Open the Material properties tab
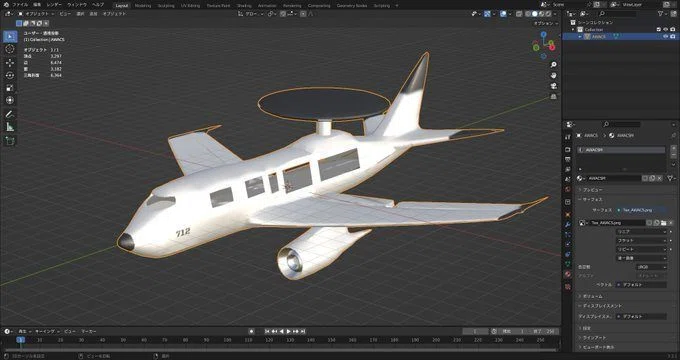Viewport: 680px width, 360px height. pos(568,275)
